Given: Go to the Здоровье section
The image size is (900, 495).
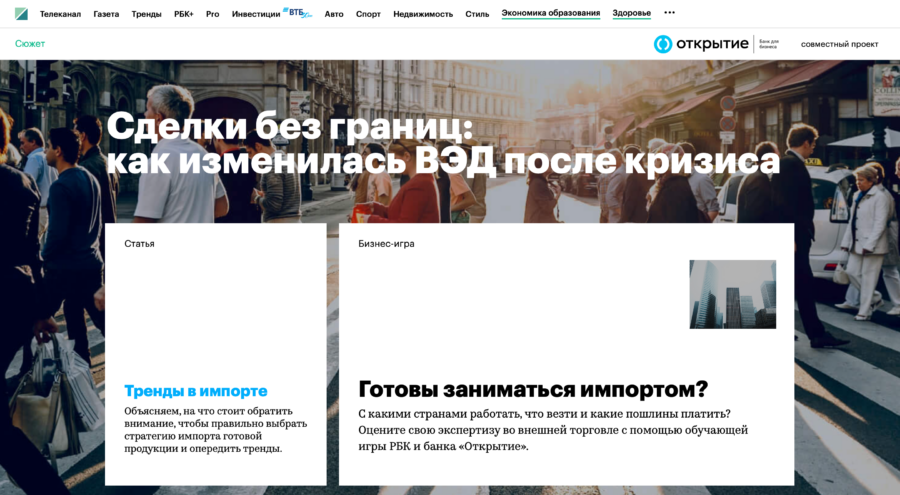Looking at the screenshot, I should [631, 14].
